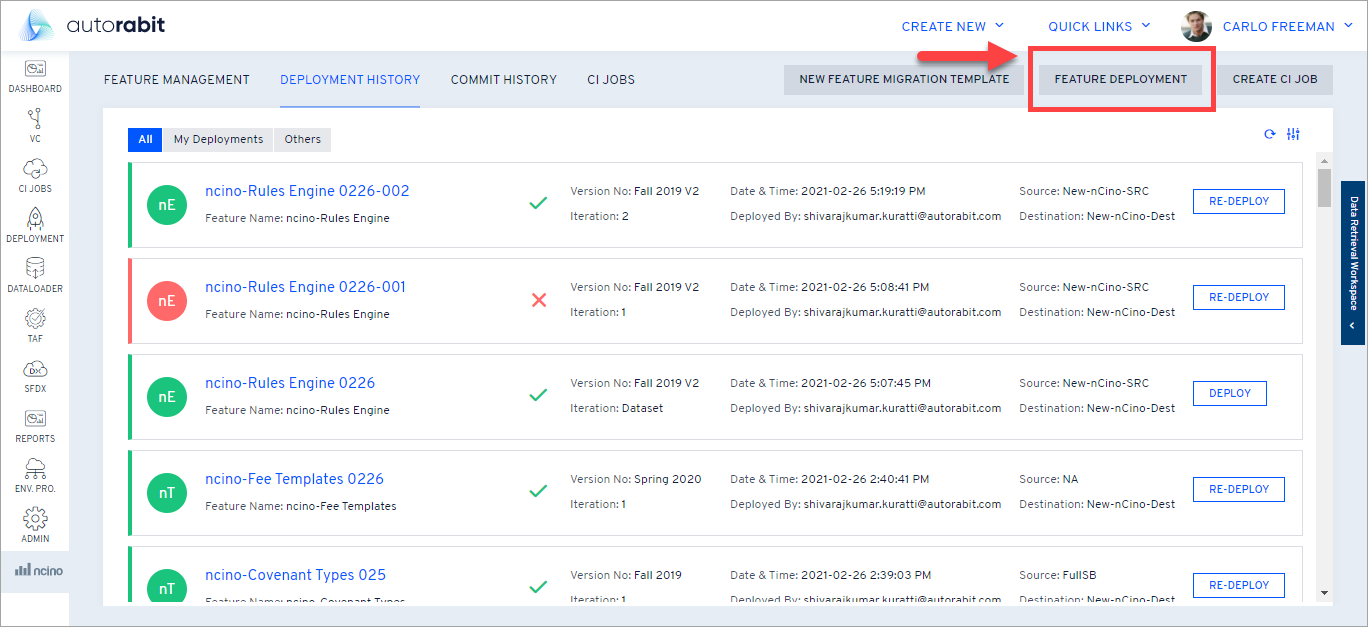Select the Others filter

coord(302,140)
